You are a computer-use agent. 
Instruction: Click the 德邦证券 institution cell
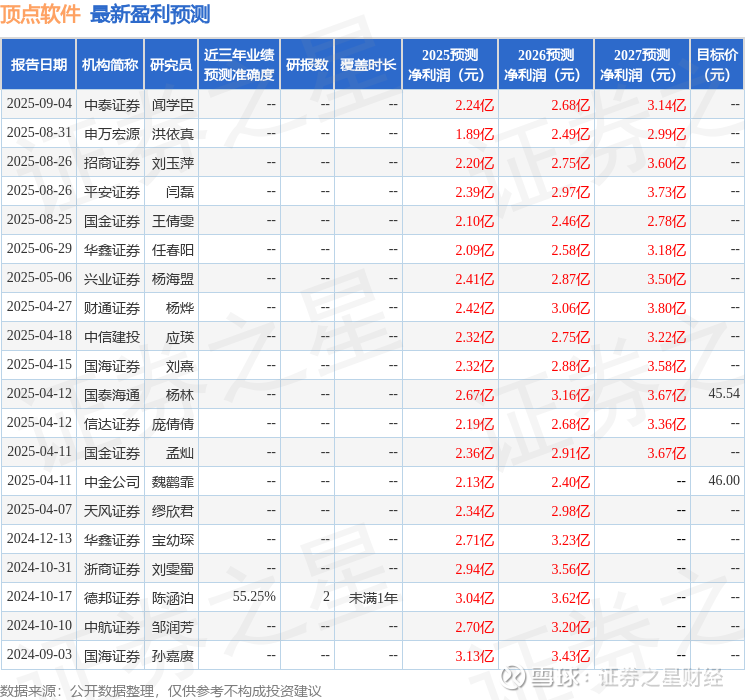pos(112,598)
